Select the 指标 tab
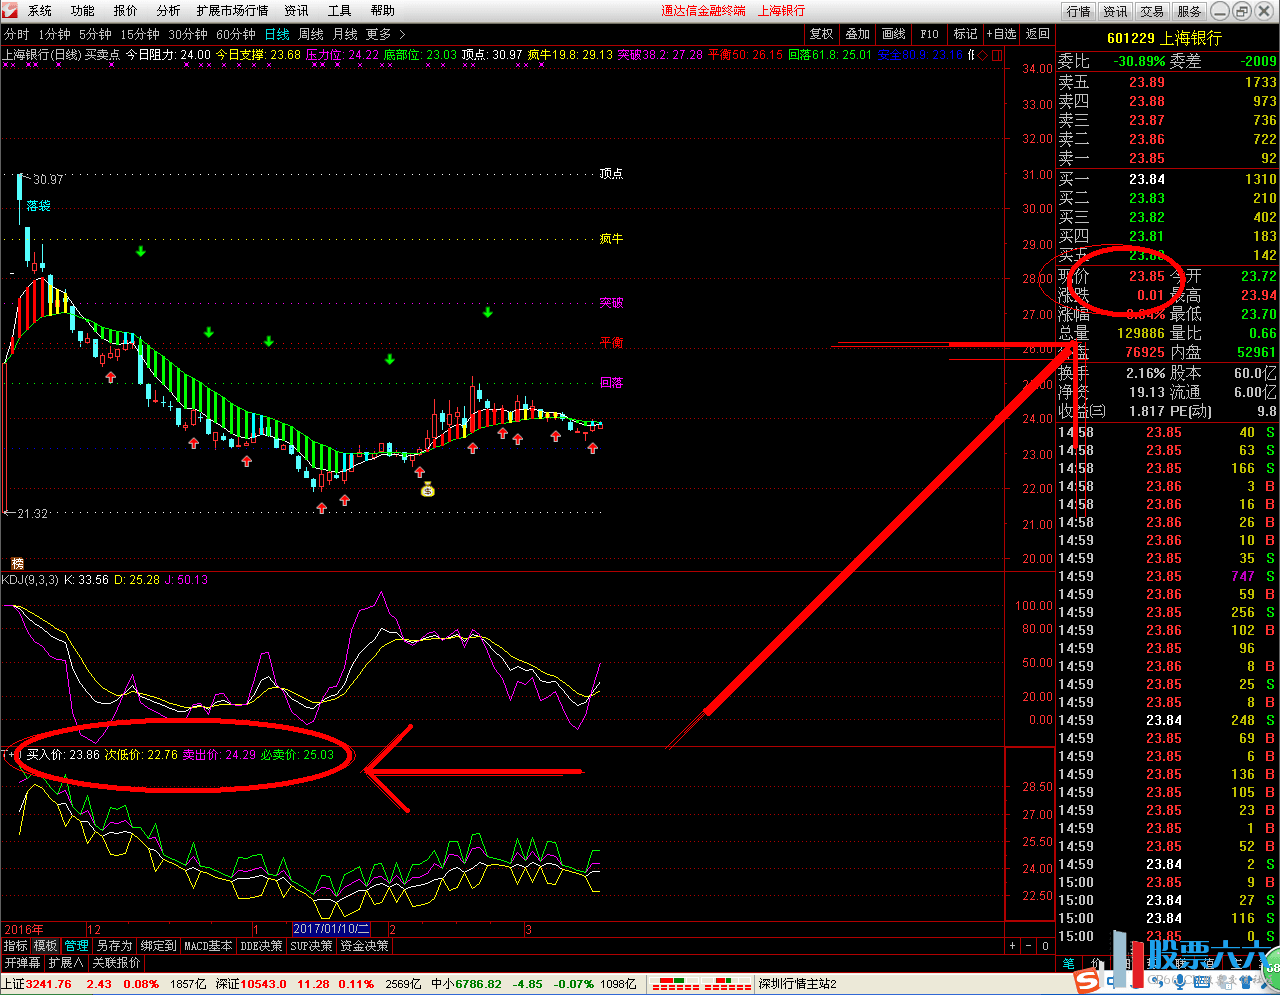 pyautogui.click(x=16, y=945)
